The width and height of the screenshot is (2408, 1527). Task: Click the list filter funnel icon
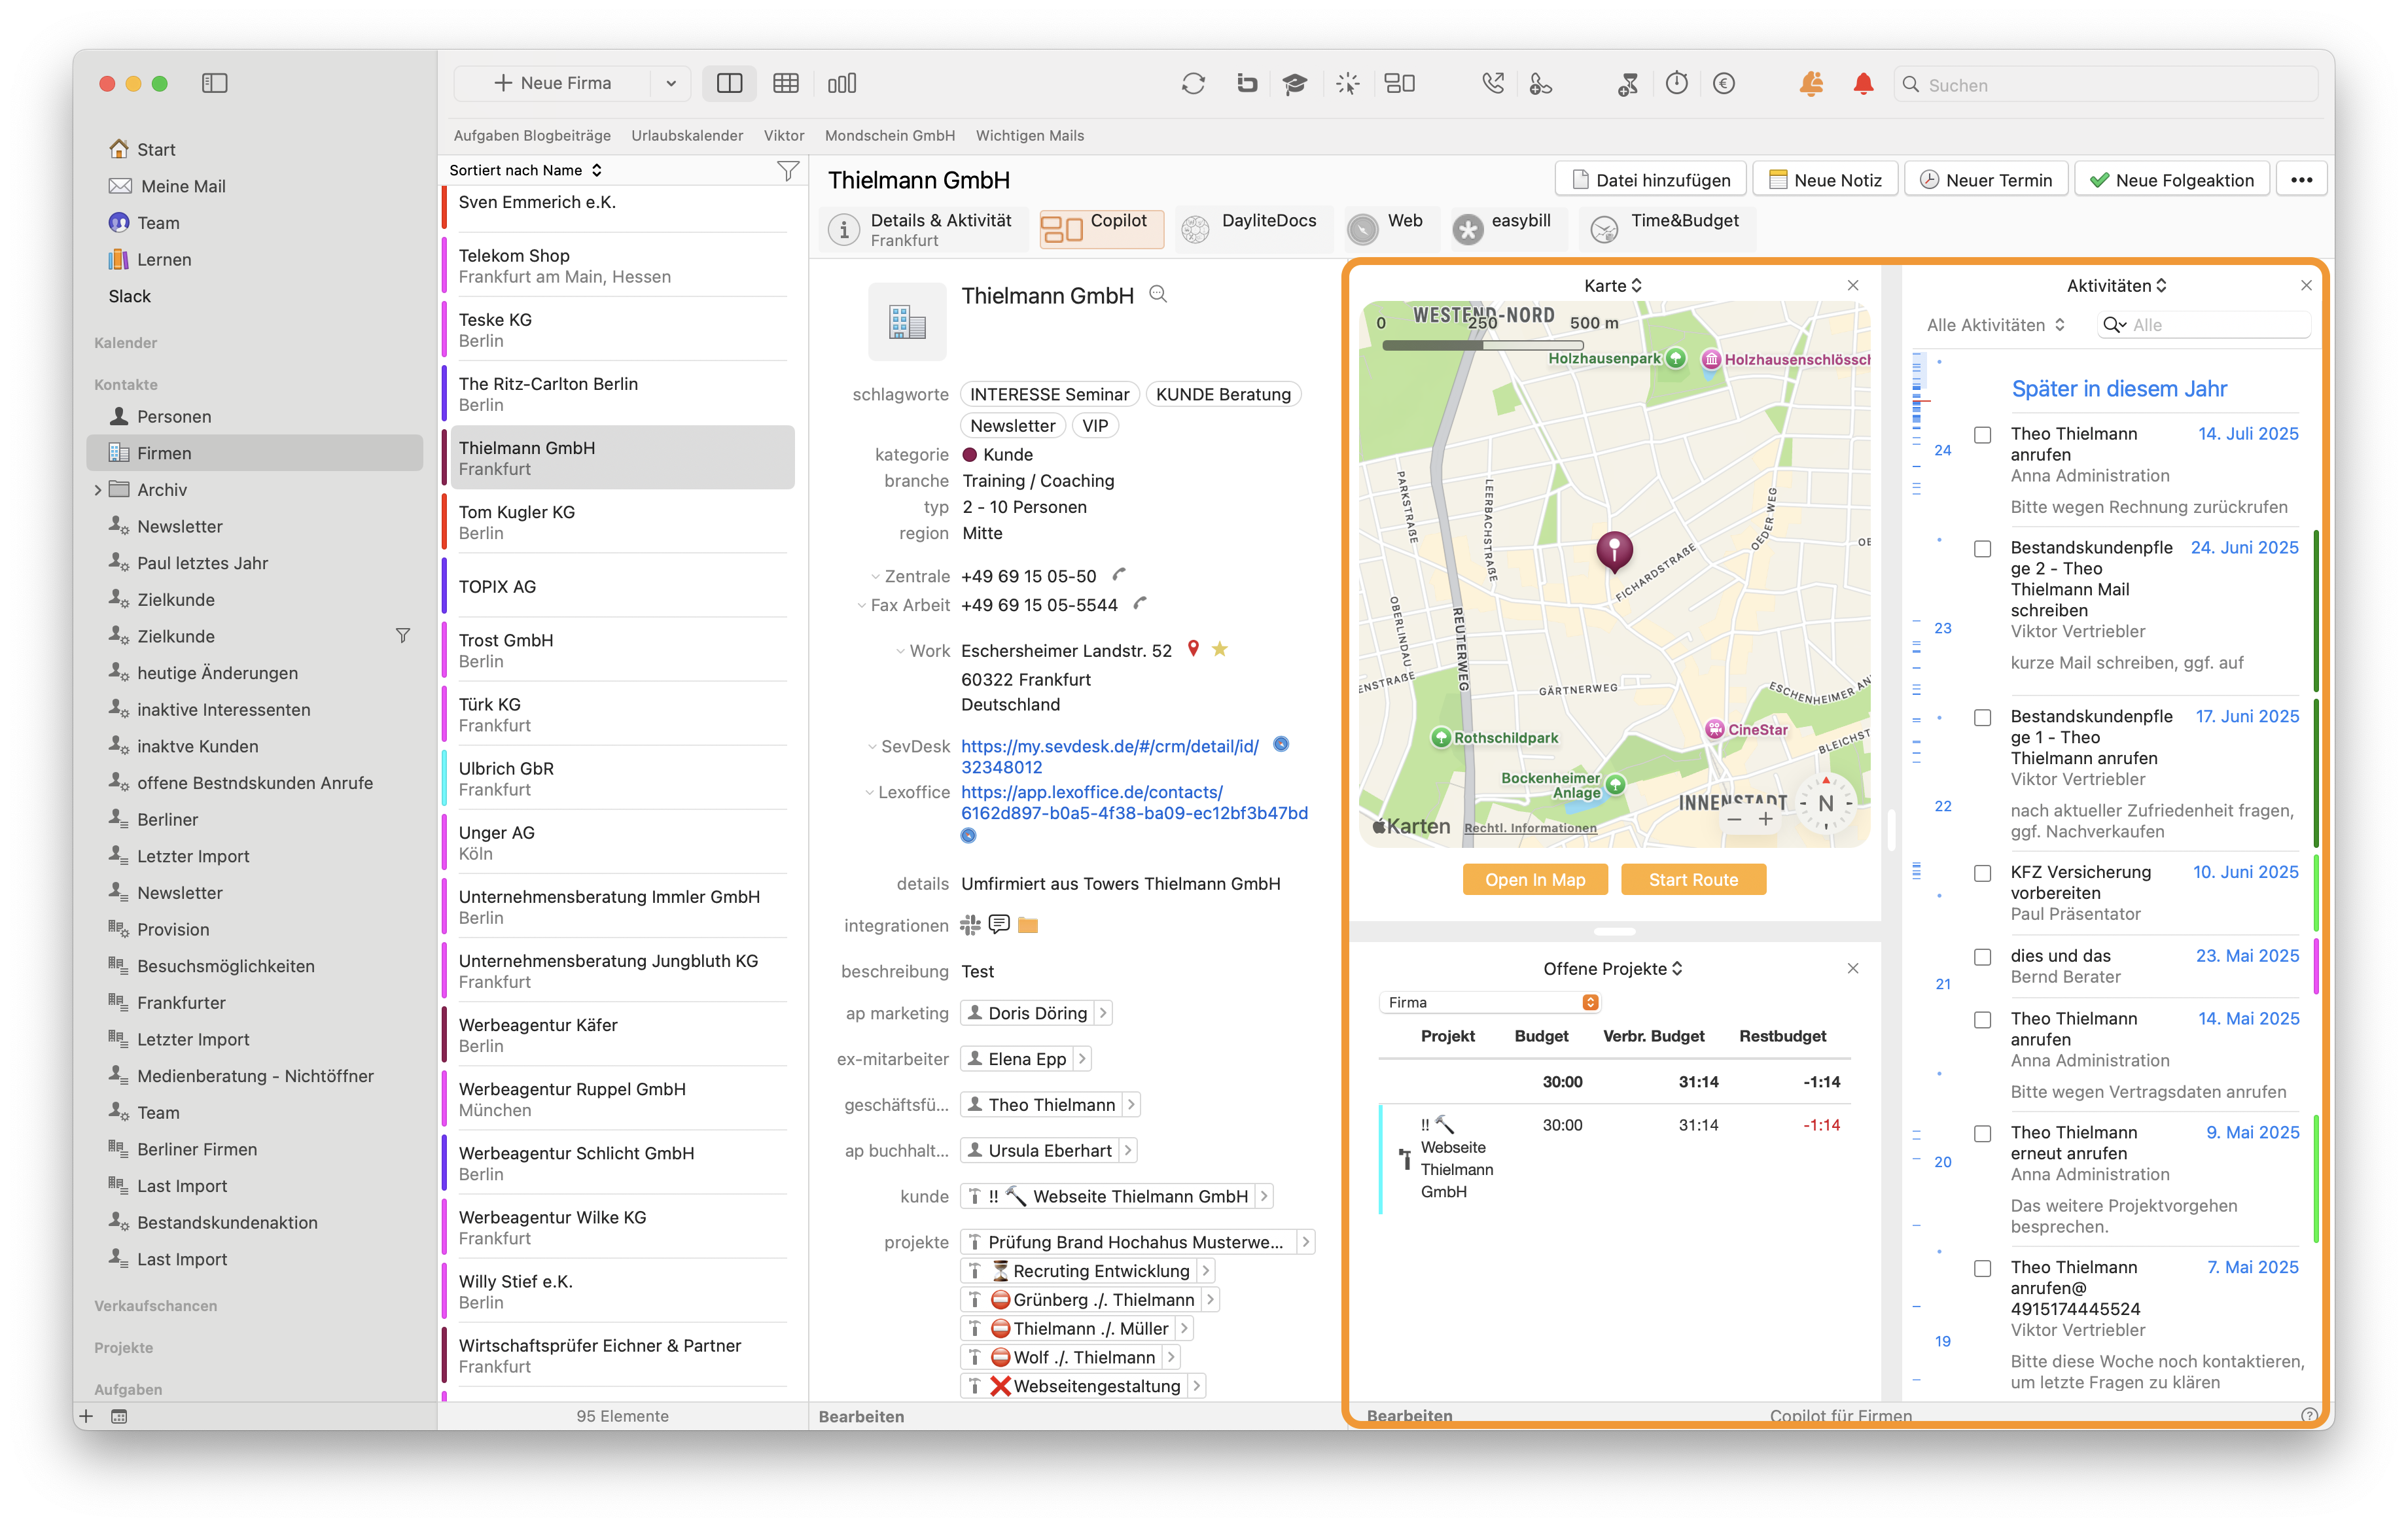(788, 171)
